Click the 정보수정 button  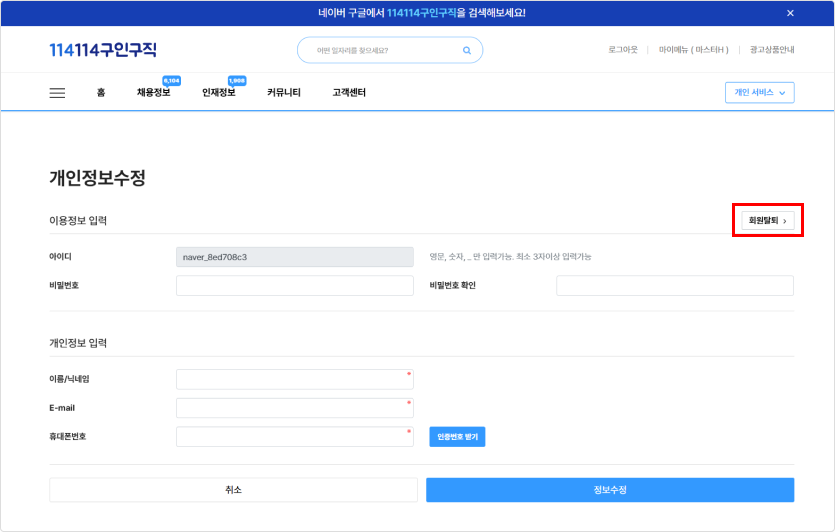point(610,490)
